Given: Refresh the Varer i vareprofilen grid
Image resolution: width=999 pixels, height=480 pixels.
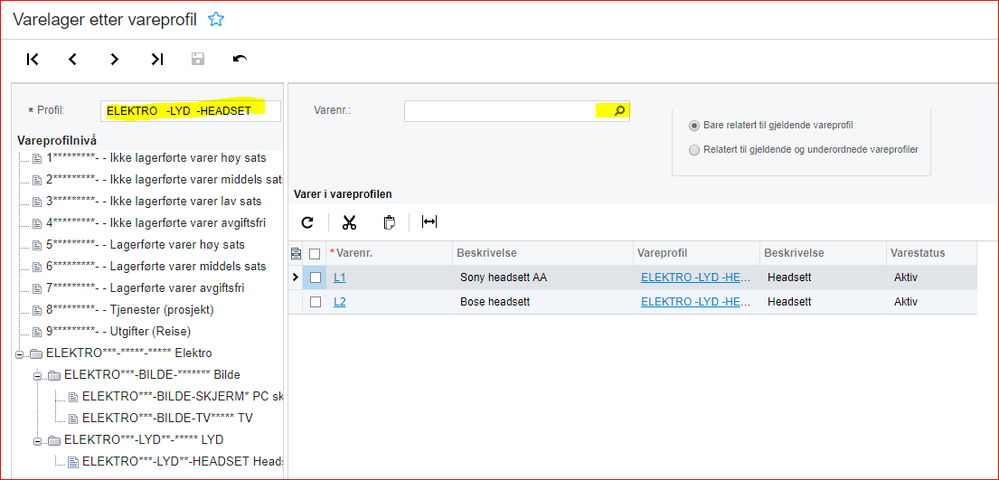Looking at the screenshot, I should (x=308, y=222).
